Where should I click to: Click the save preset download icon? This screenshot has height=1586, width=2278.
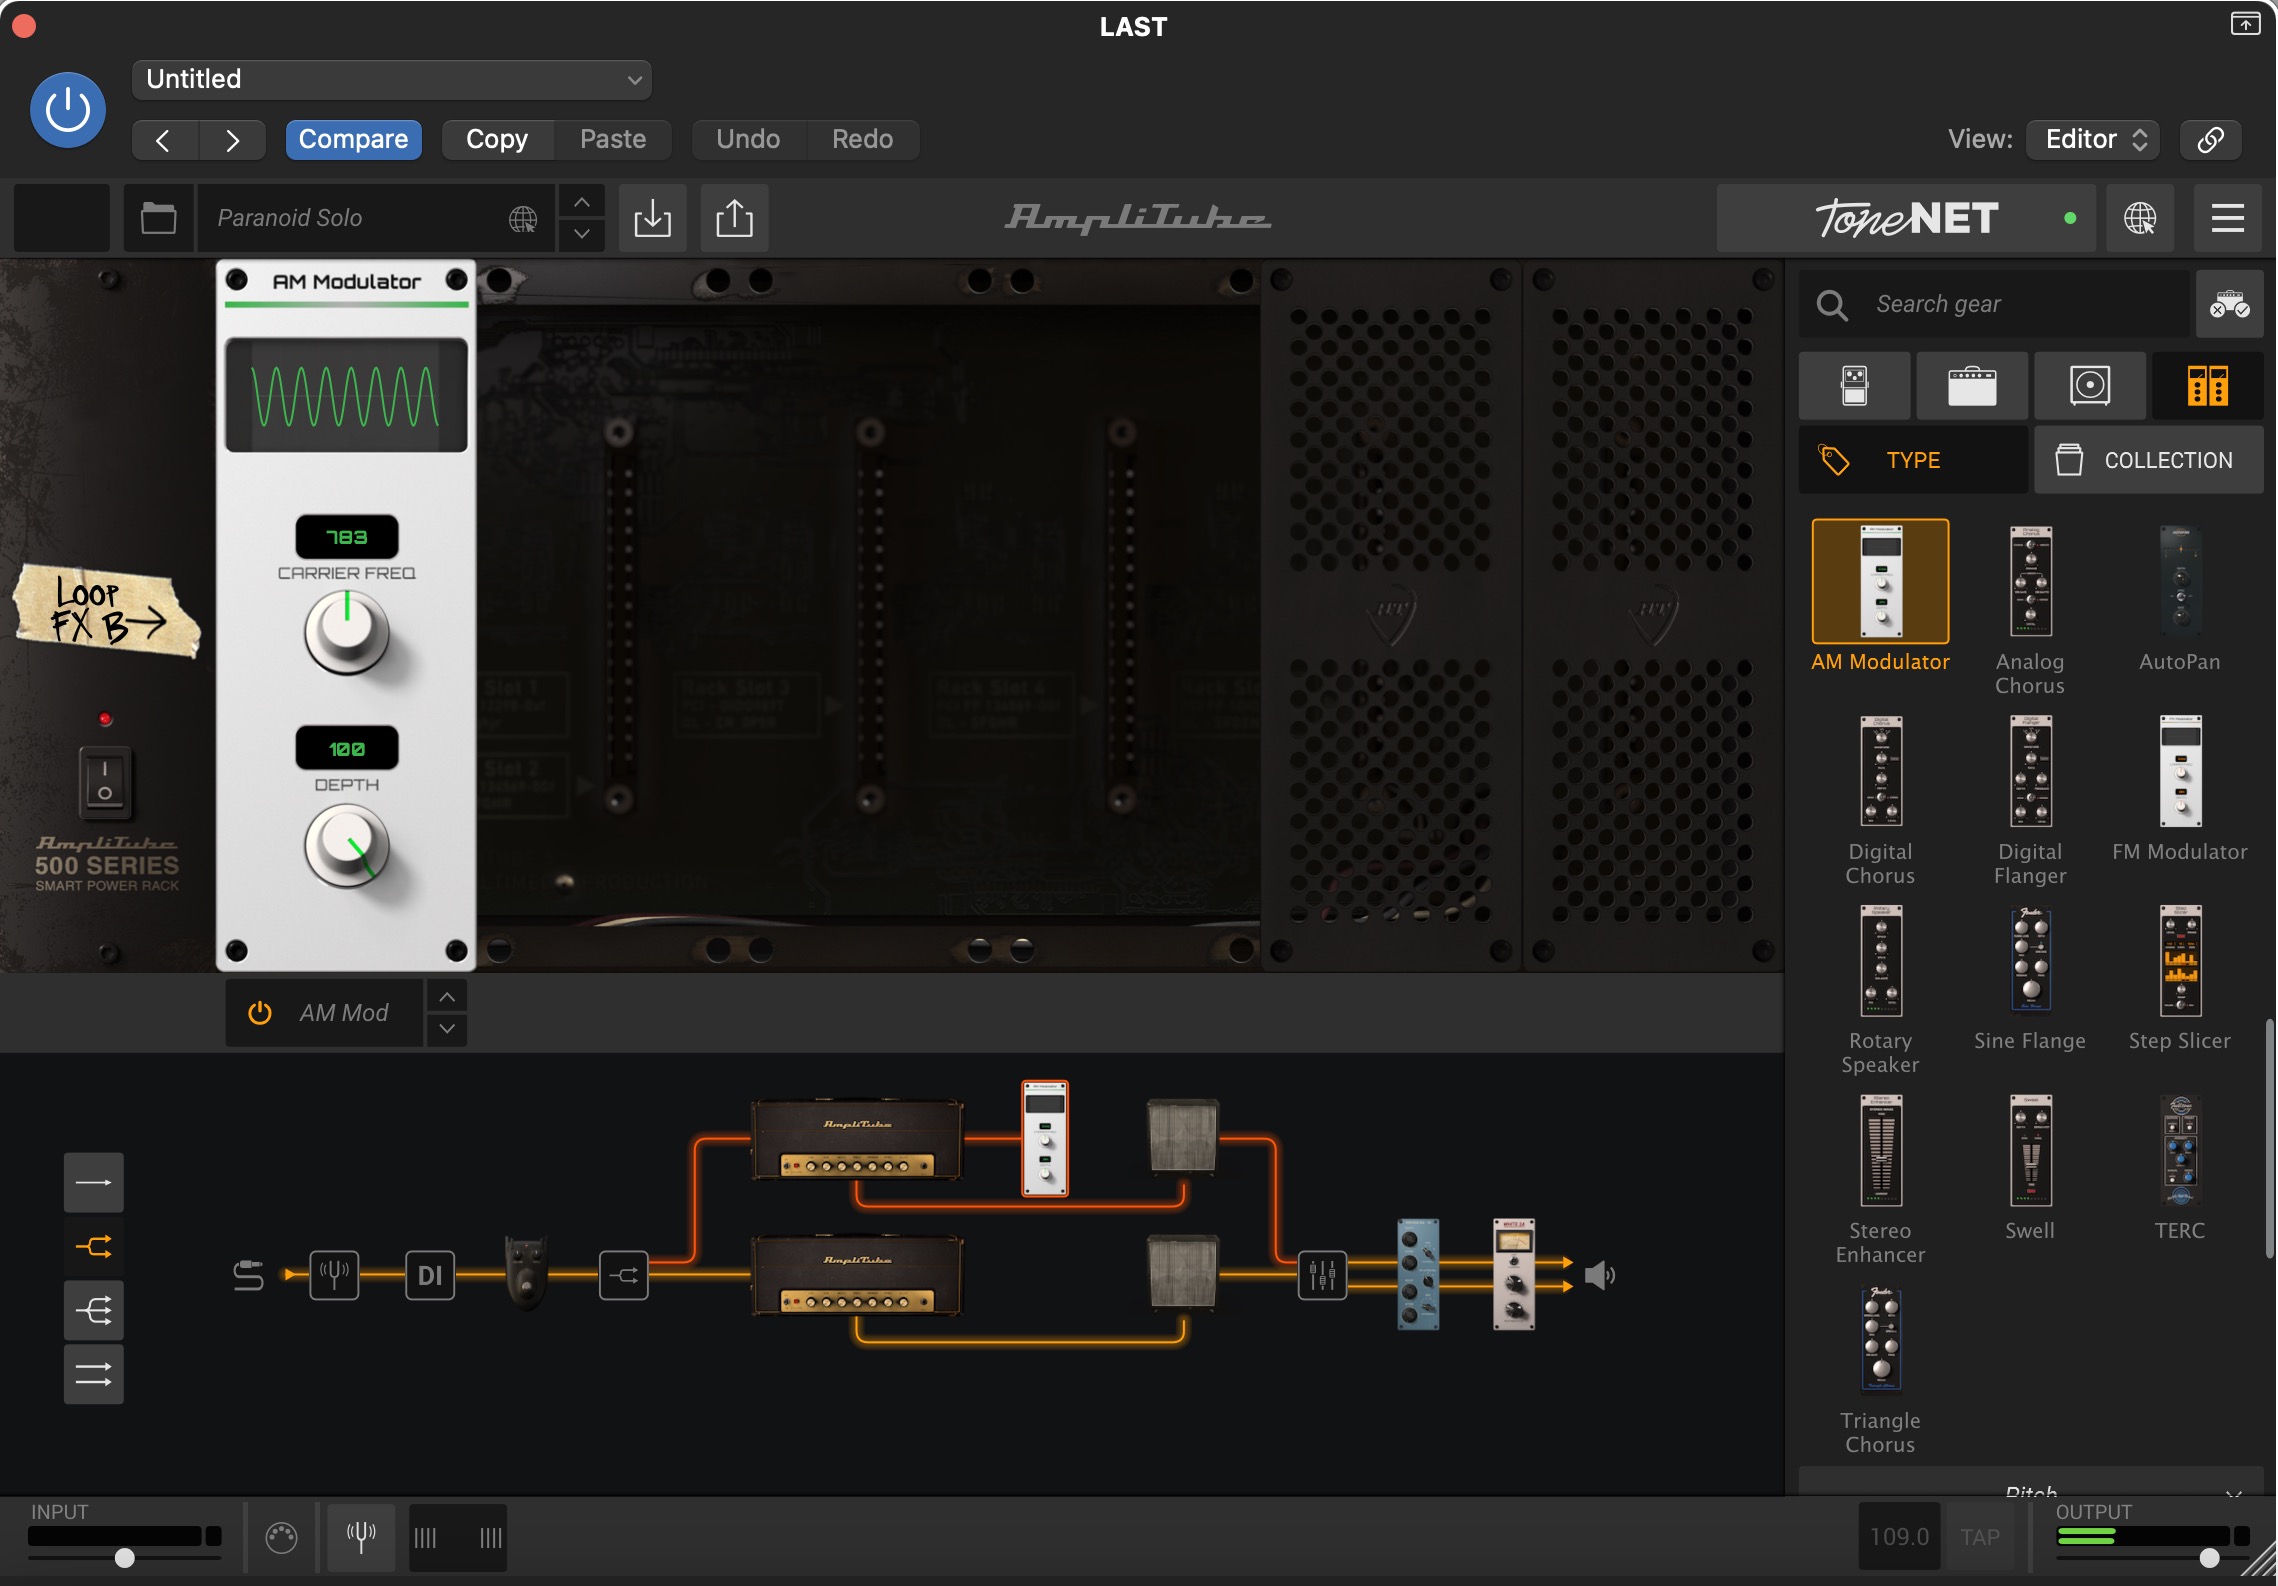653,218
